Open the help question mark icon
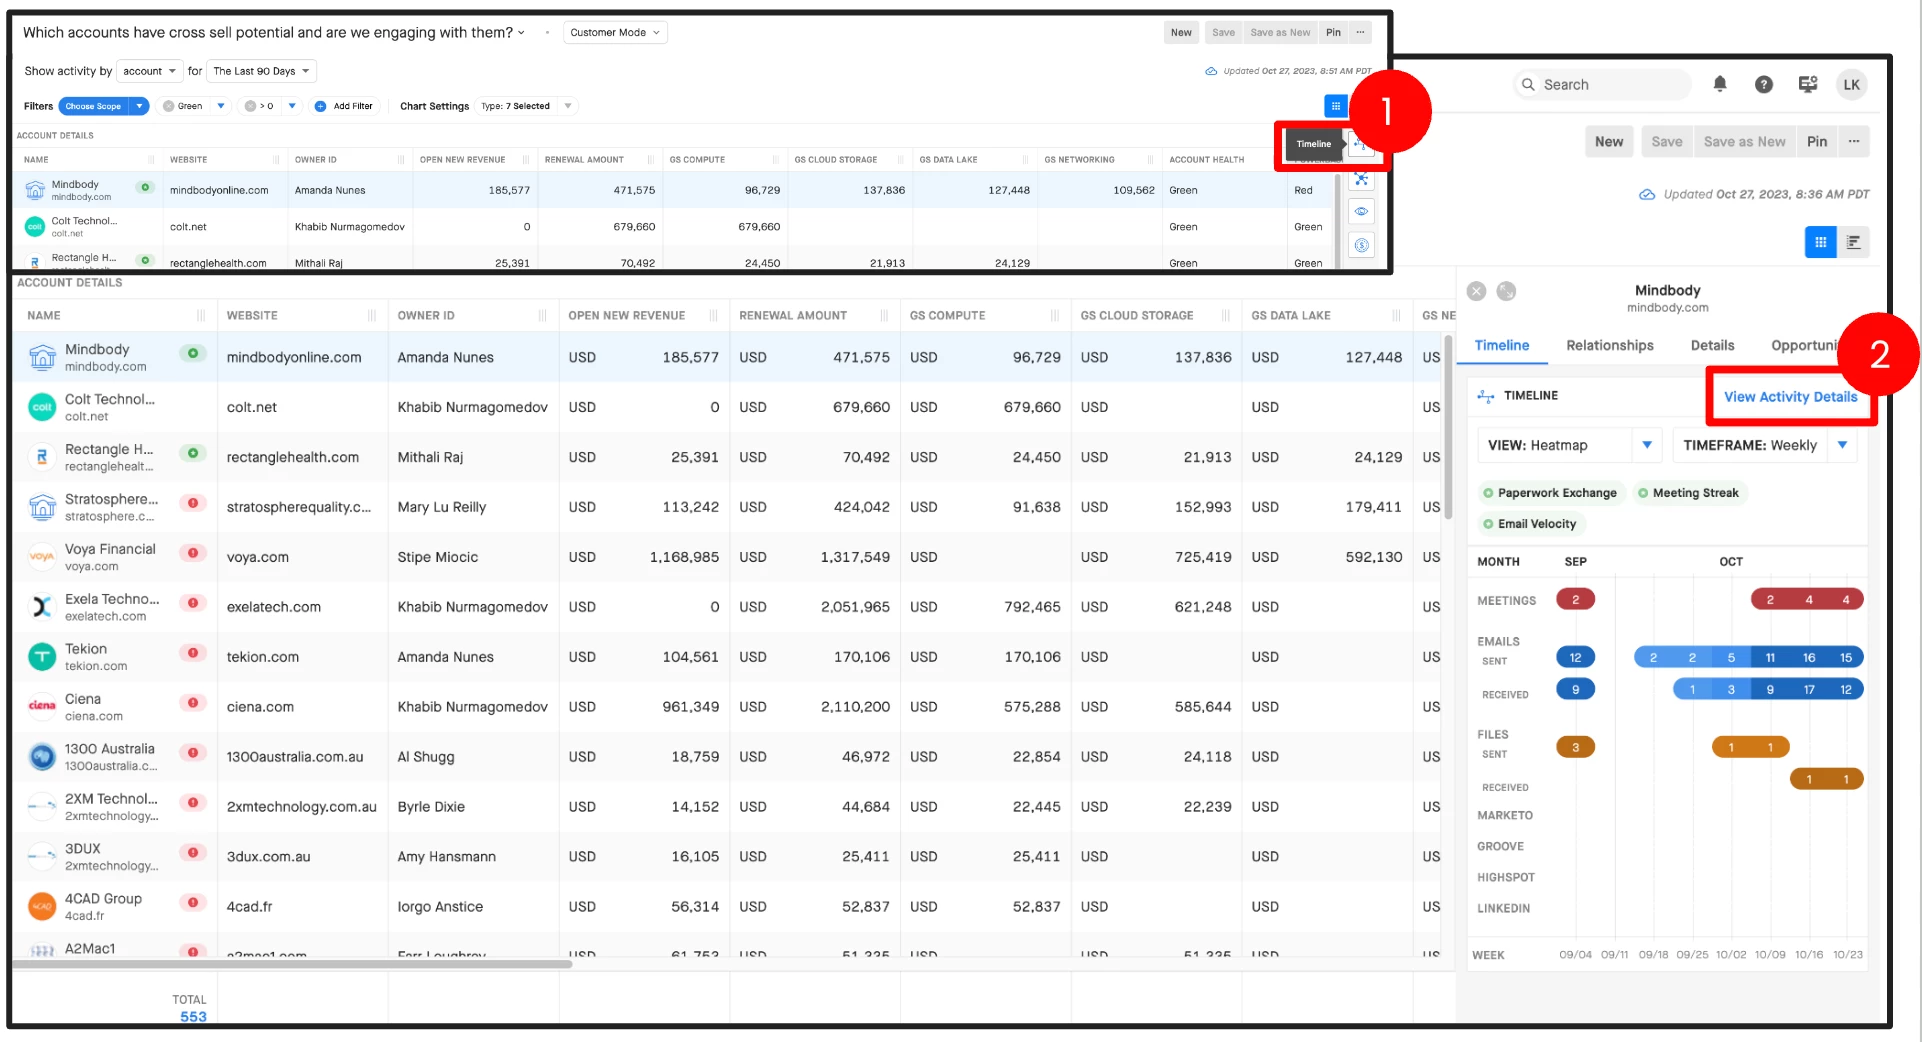 click(x=1764, y=84)
